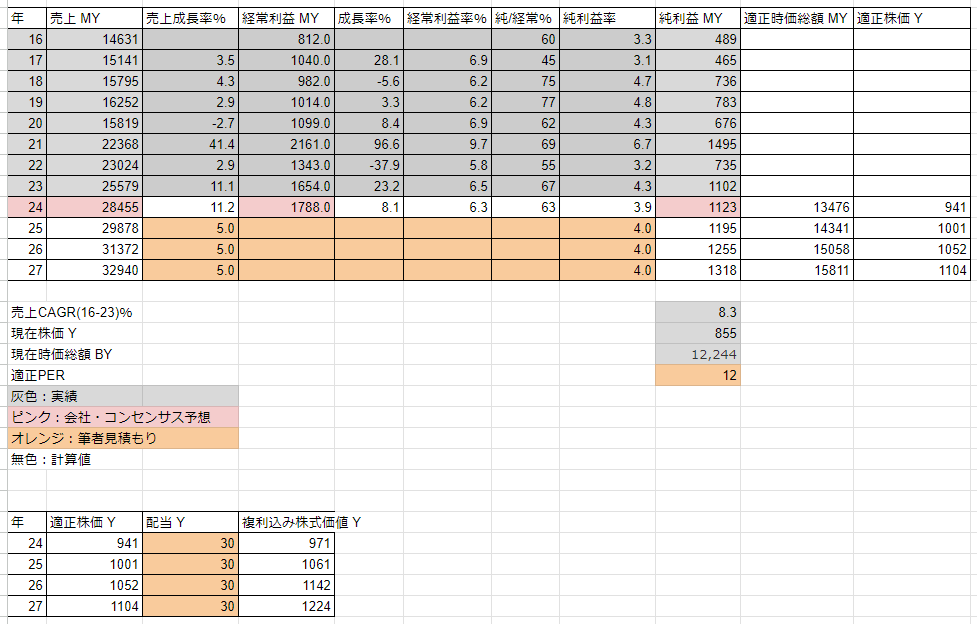The image size is (977, 624).
Task: Click dividend cell 30 for year 25
Action: coord(191,564)
